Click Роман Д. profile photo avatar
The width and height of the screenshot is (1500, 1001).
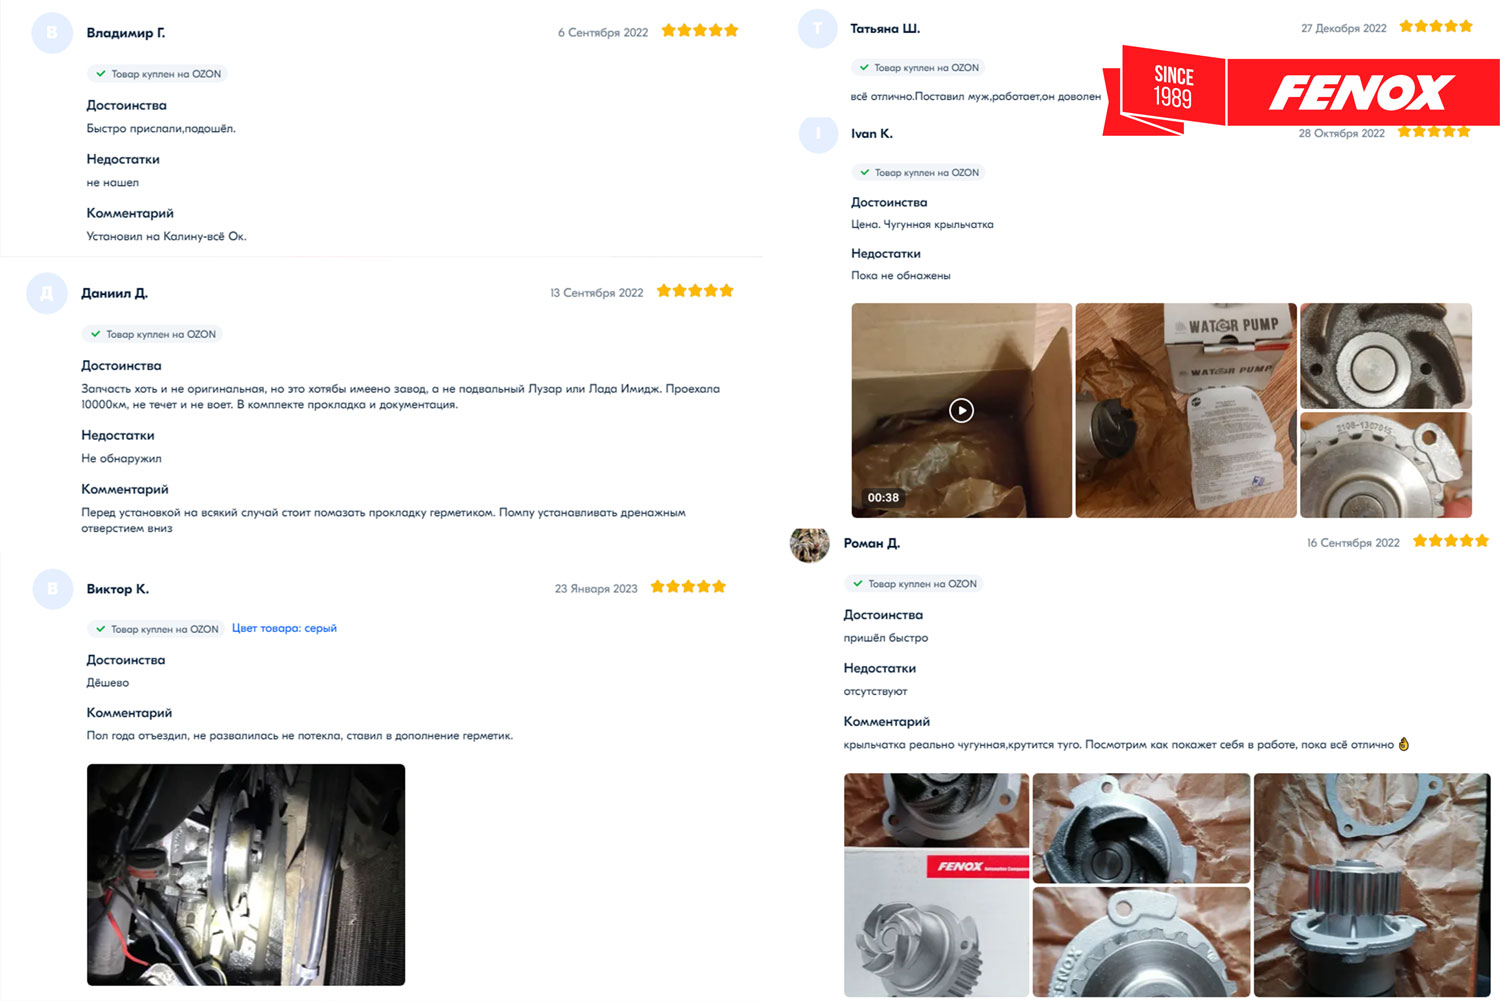pyautogui.click(x=810, y=544)
